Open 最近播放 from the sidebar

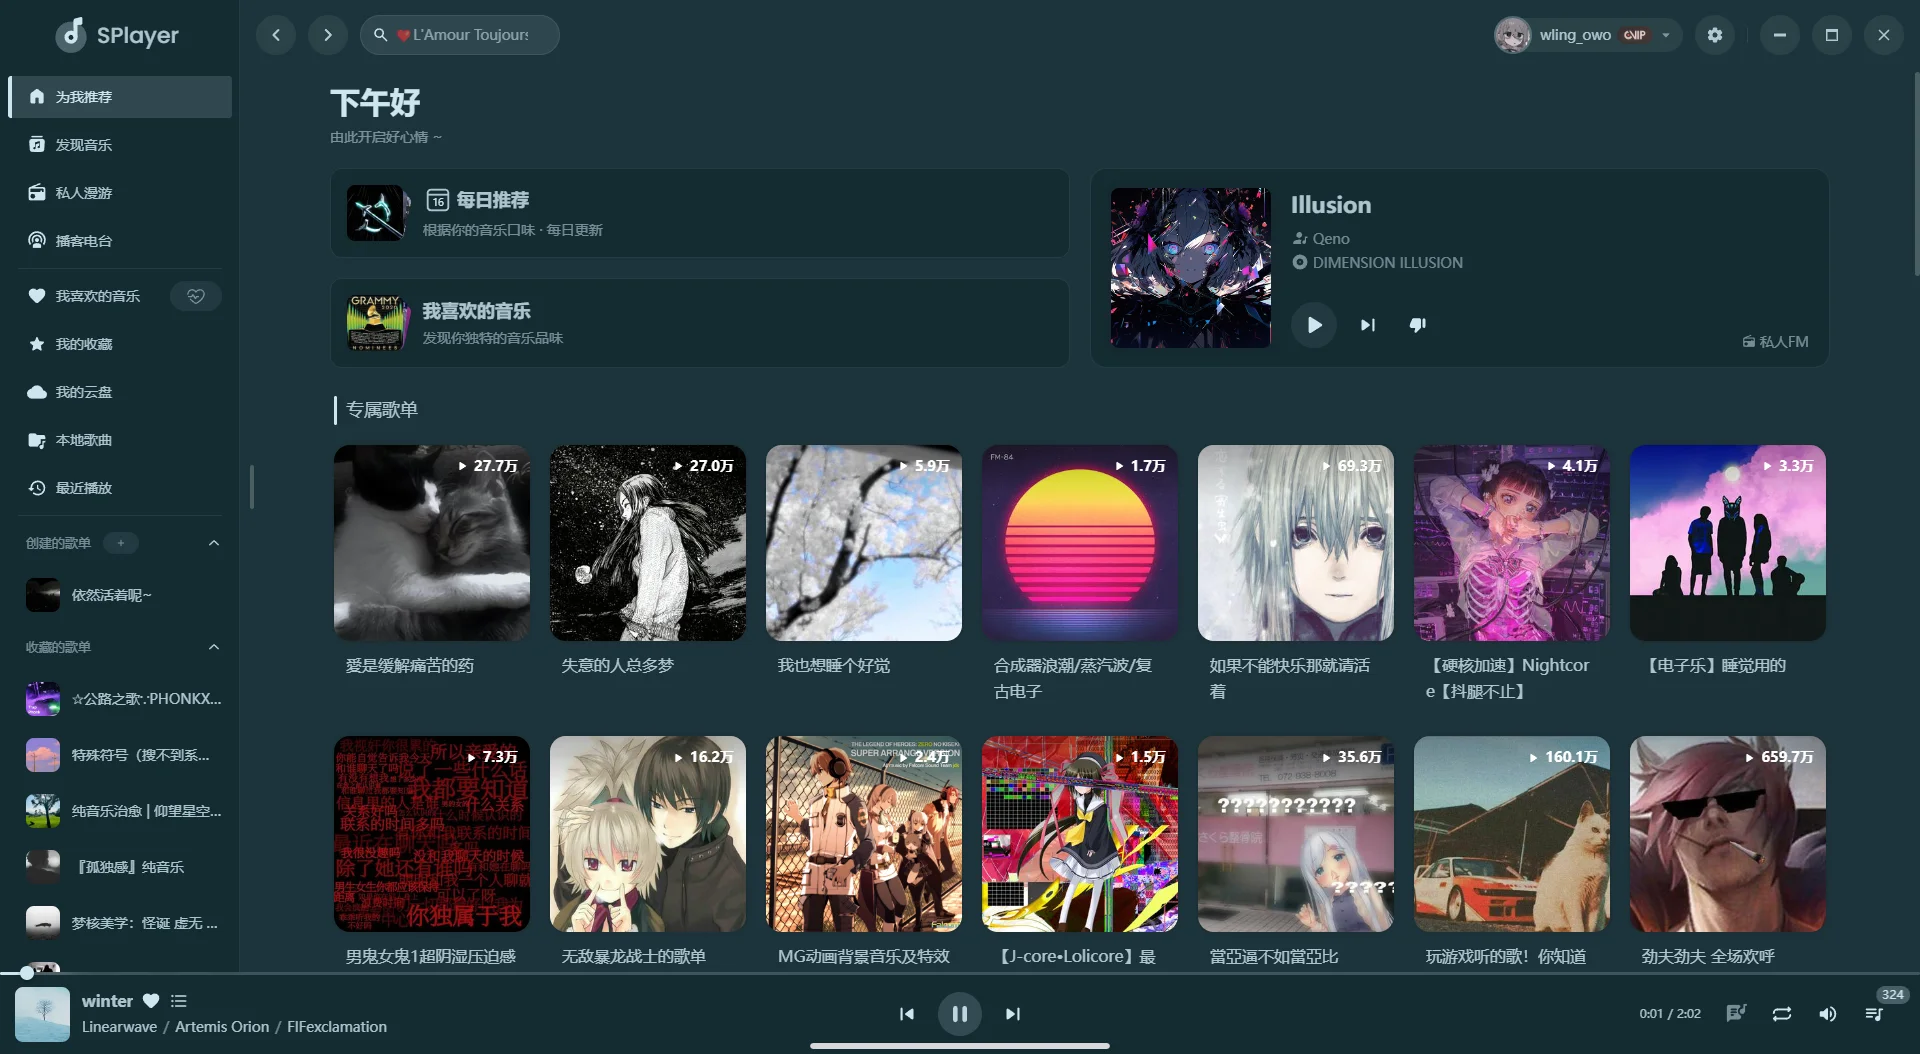120,488
